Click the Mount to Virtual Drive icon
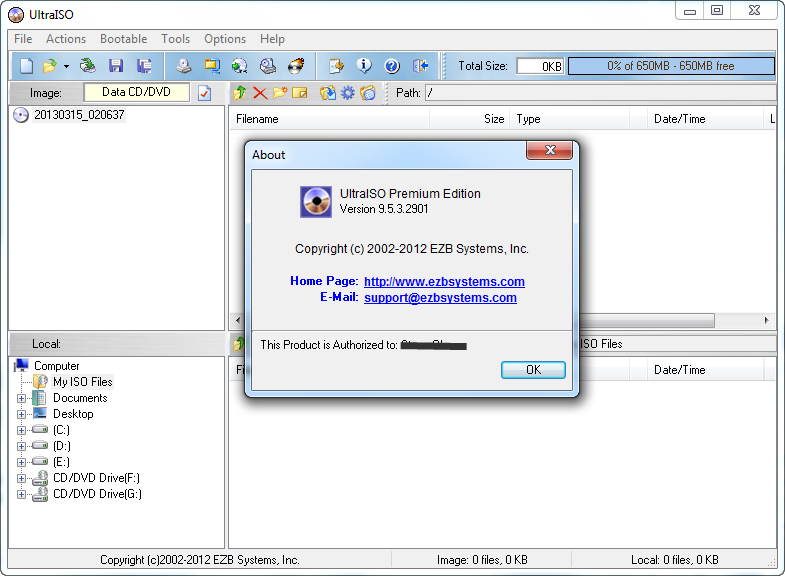This screenshot has height=576, width=785. (268, 66)
